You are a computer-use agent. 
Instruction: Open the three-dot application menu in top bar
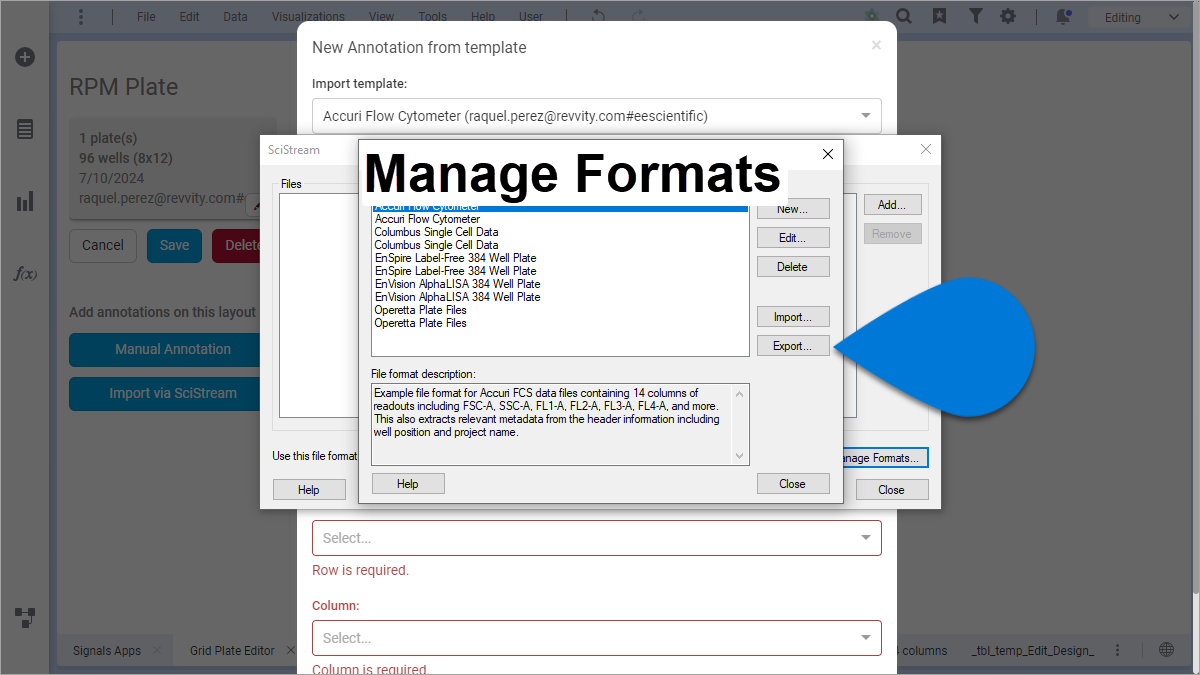[81, 17]
